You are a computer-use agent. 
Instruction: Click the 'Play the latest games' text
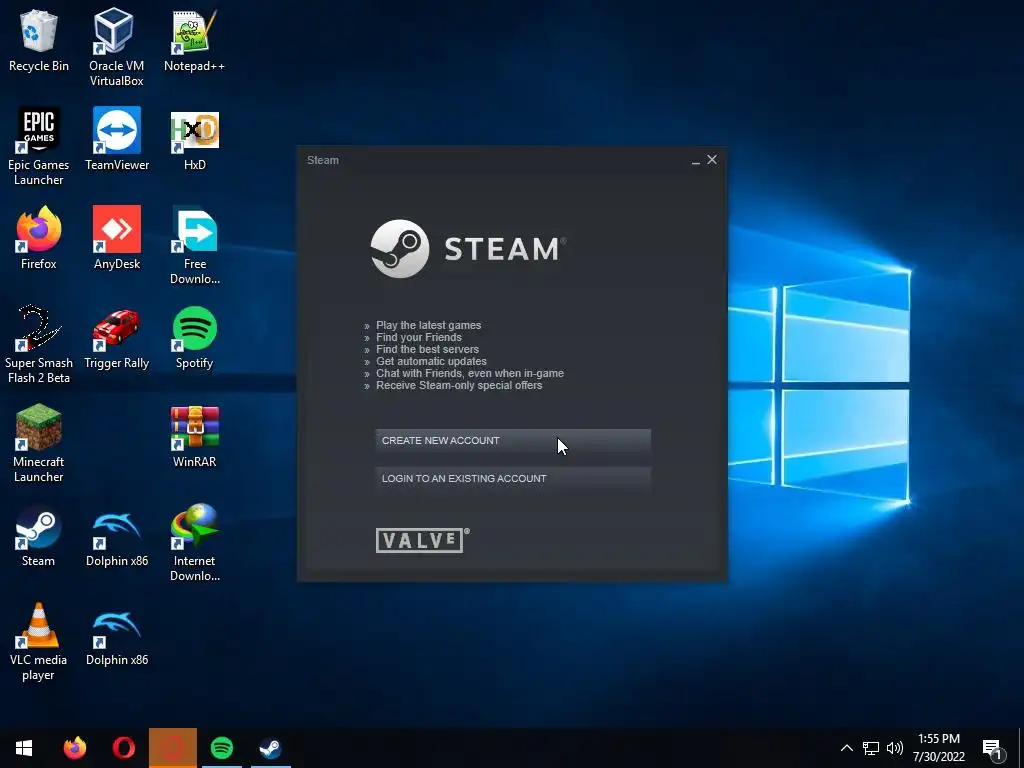[428, 325]
